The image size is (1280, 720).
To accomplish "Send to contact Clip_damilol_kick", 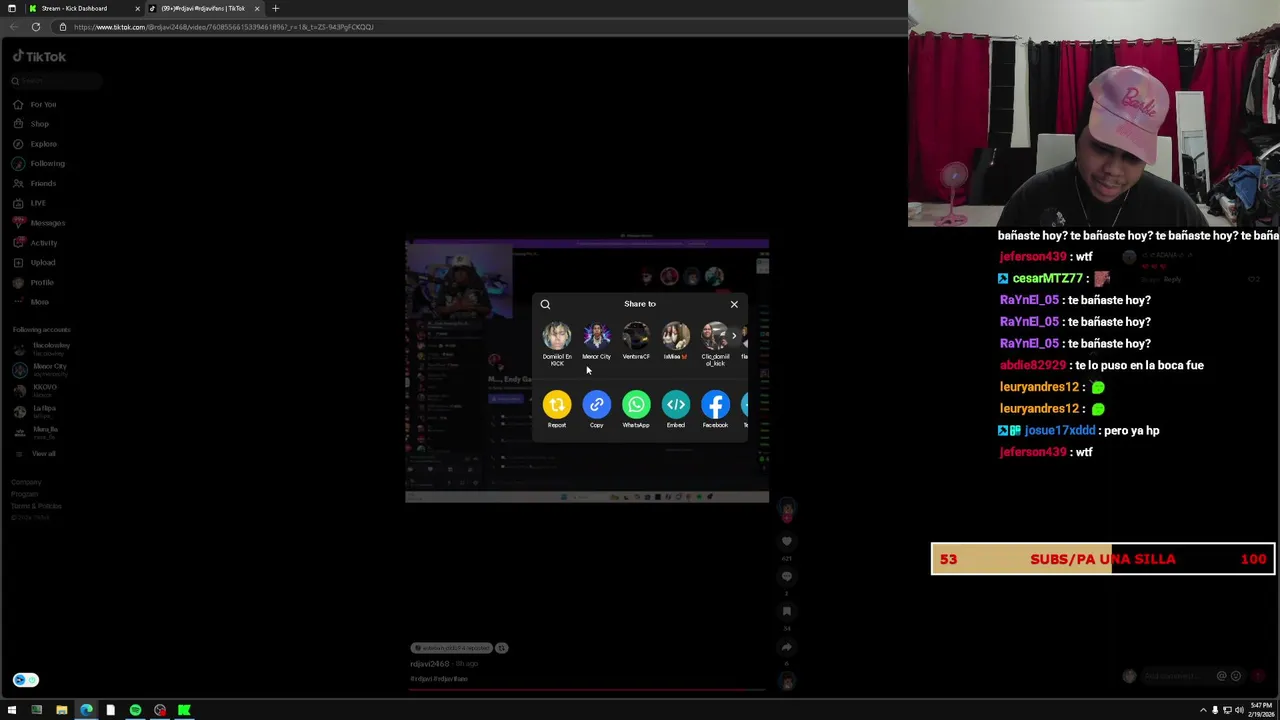I will click(x=715, y=344).
